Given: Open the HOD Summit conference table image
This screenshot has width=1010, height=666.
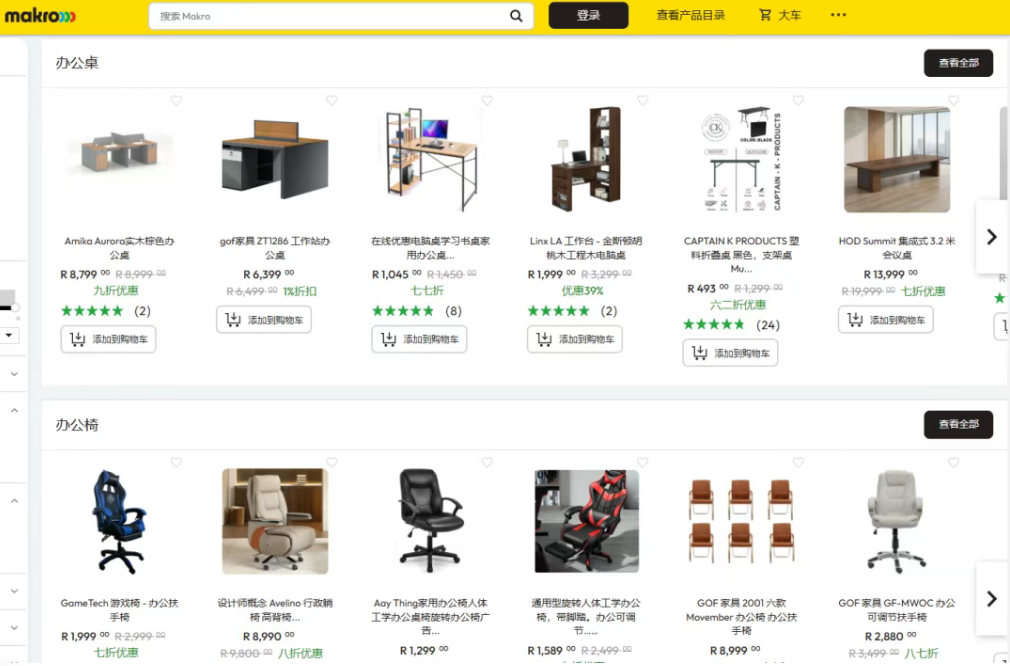Looking at the screenshot, I should point(897,160).
